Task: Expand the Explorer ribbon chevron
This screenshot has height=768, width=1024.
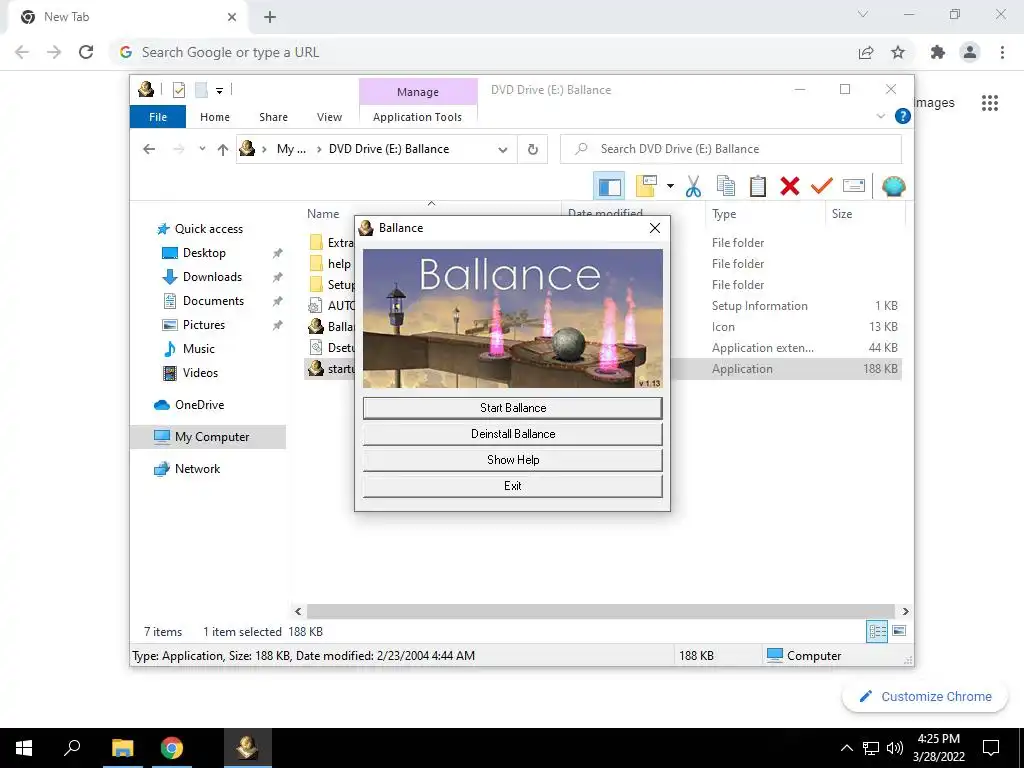Action: [880, 116]
